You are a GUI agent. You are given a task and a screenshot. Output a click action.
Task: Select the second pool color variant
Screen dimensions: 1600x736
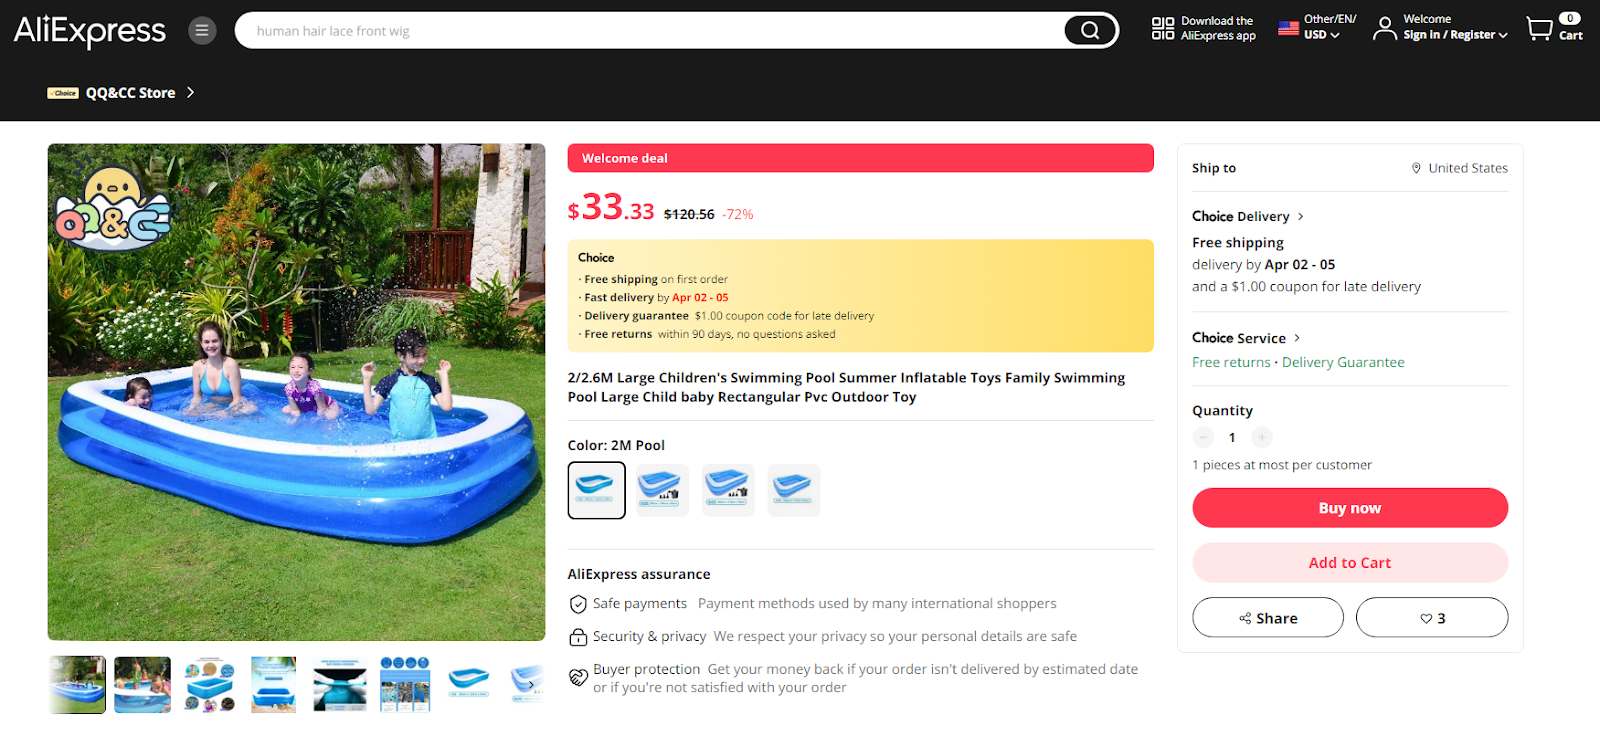662,490
